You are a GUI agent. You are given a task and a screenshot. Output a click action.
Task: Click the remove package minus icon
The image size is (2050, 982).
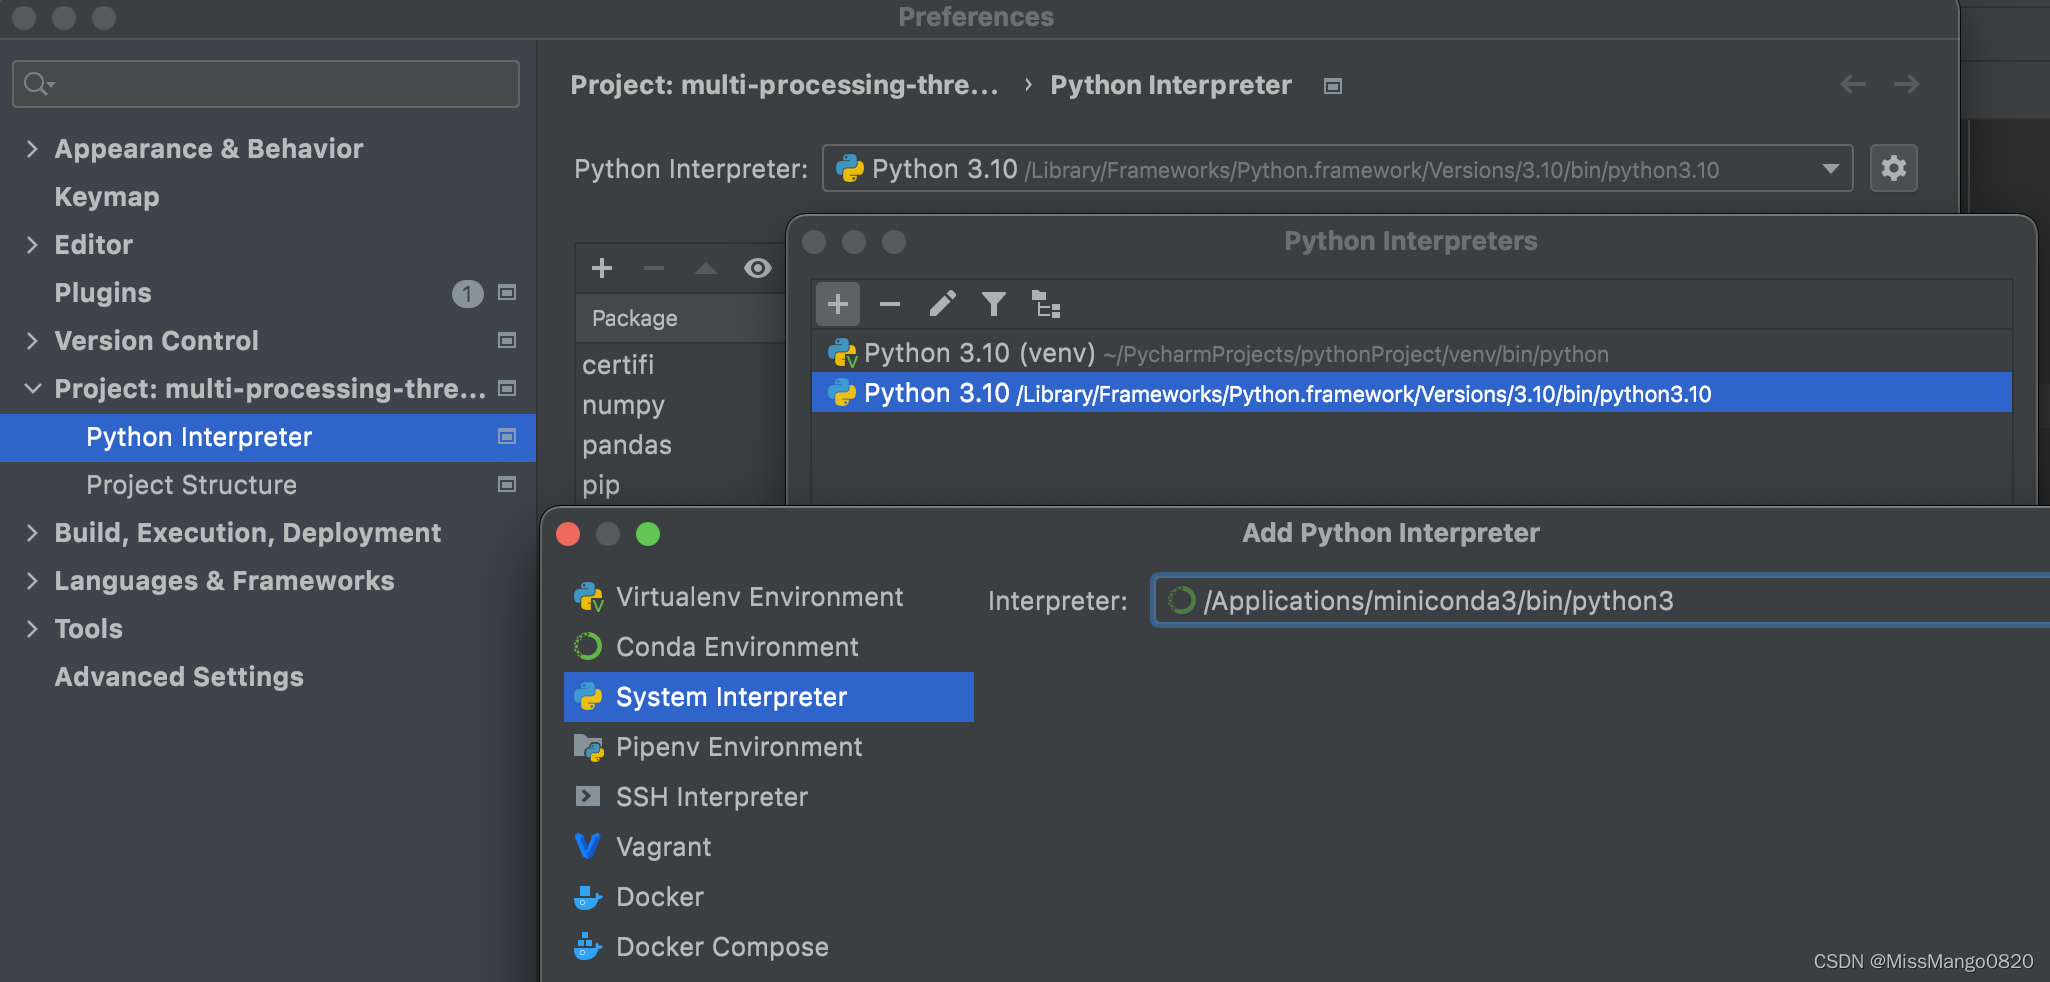click(x=654, y=268)
